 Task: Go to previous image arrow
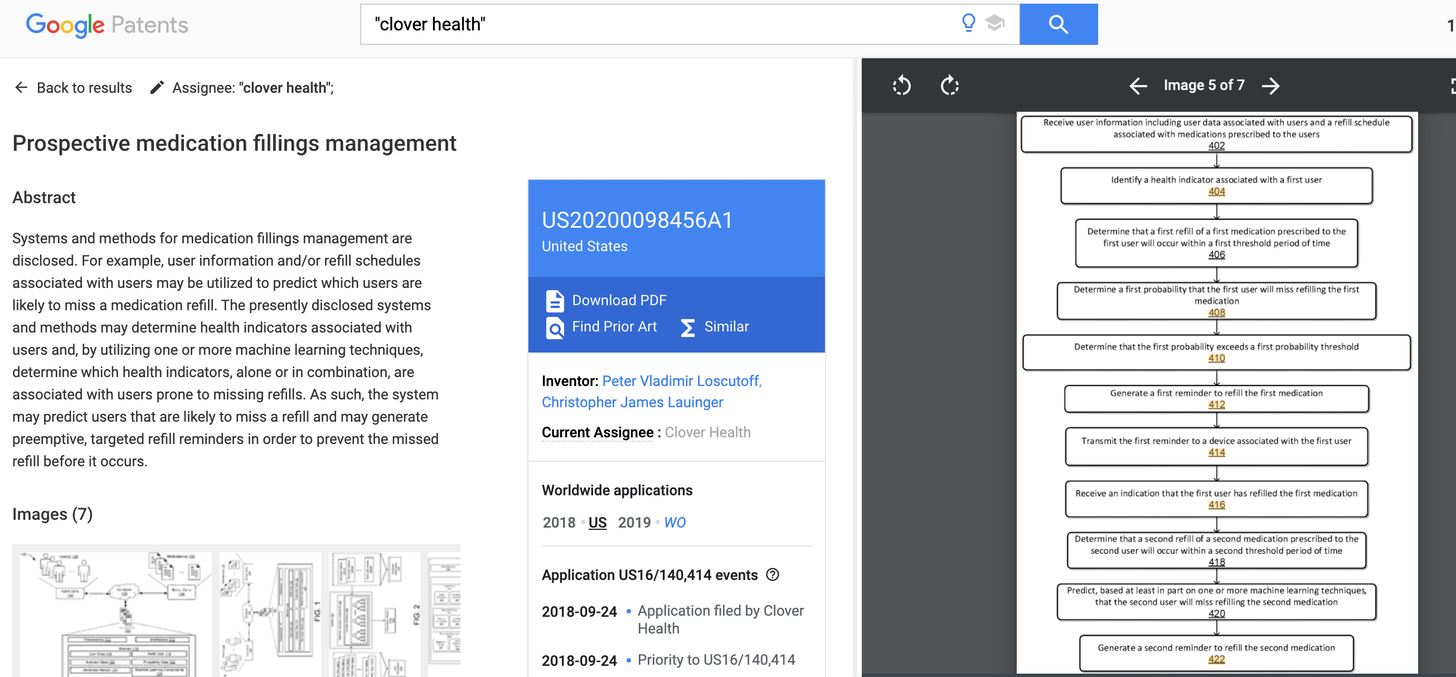[1138, 86]
